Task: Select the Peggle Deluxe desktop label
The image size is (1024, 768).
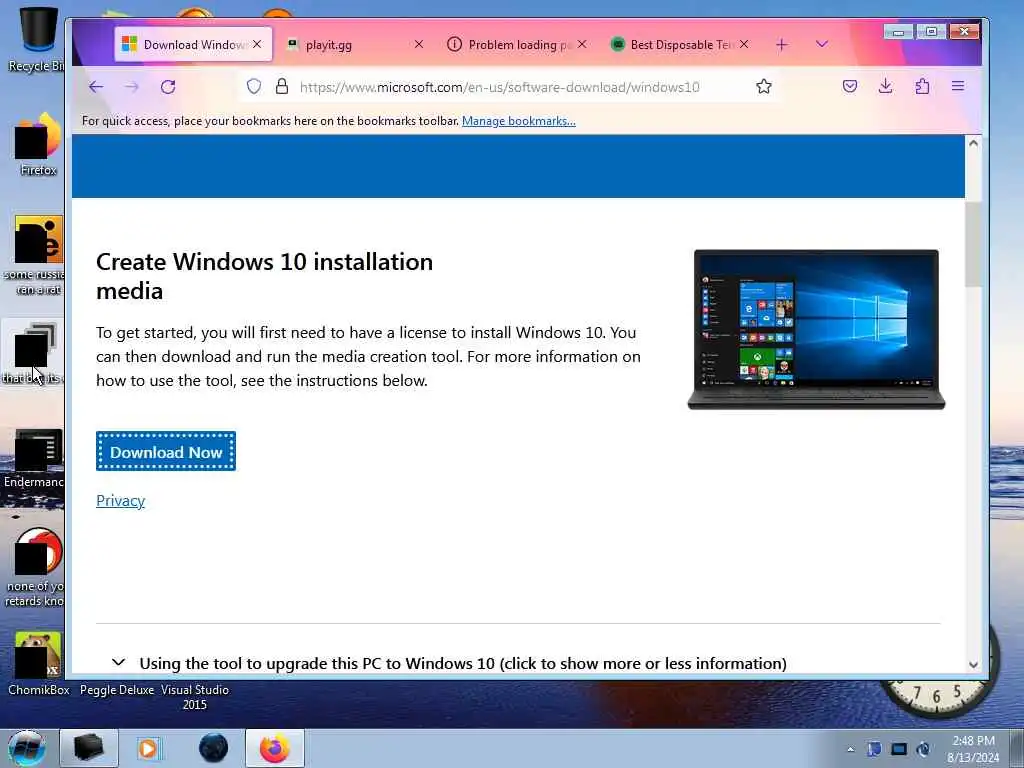Action: point(117,690)
